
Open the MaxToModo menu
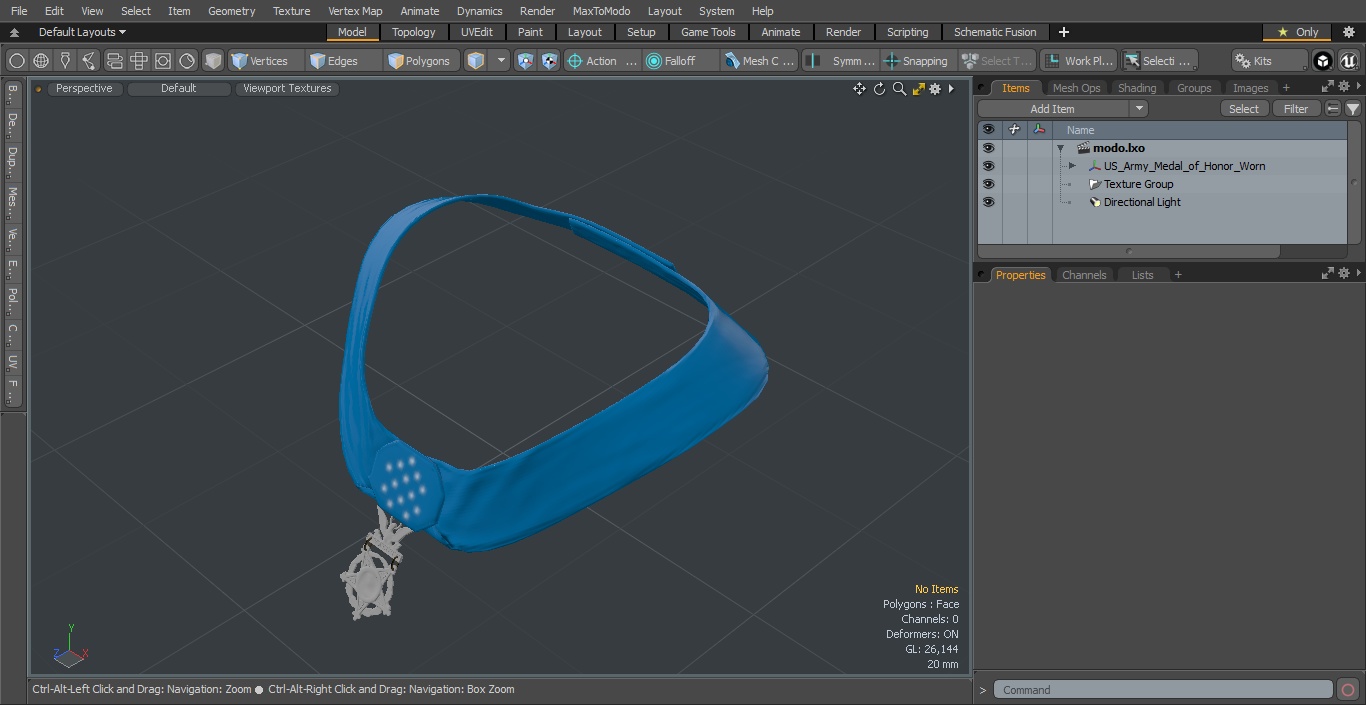point(601,11)
